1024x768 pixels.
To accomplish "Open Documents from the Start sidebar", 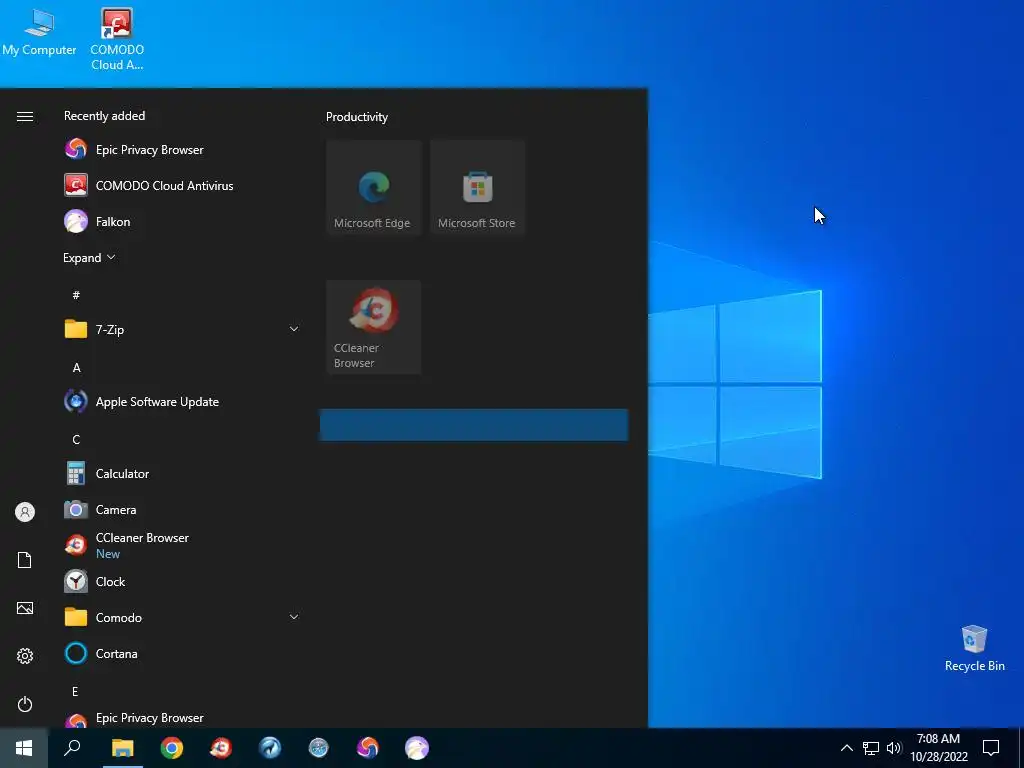I will click(x=25, y=560).
